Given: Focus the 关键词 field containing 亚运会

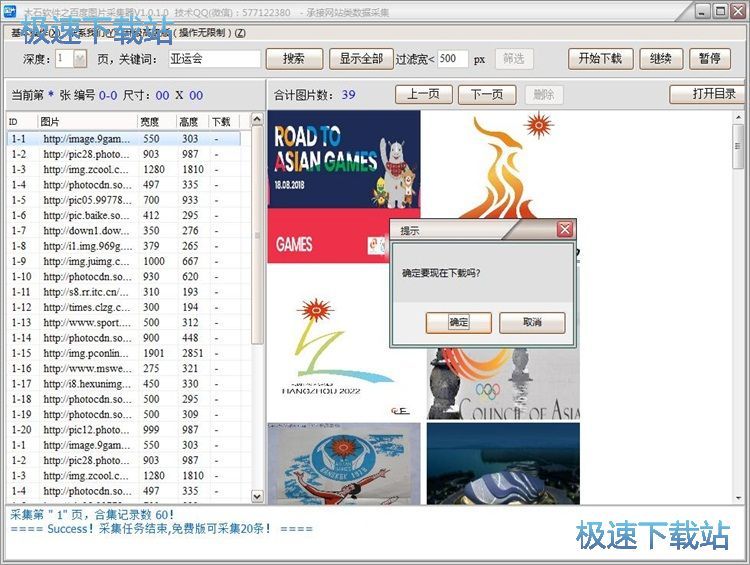Looking at the screenshot, I should 214,59.
